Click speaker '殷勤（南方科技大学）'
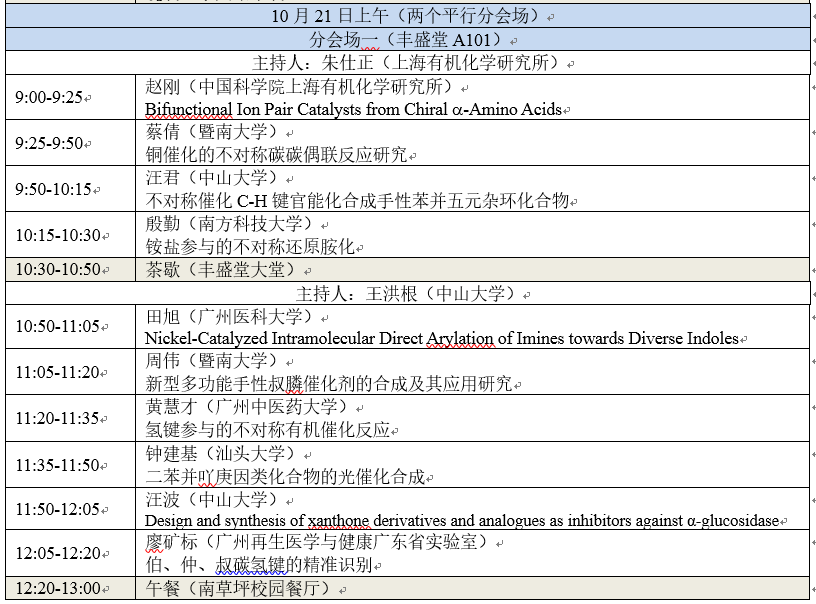 (x=232, y=224)
